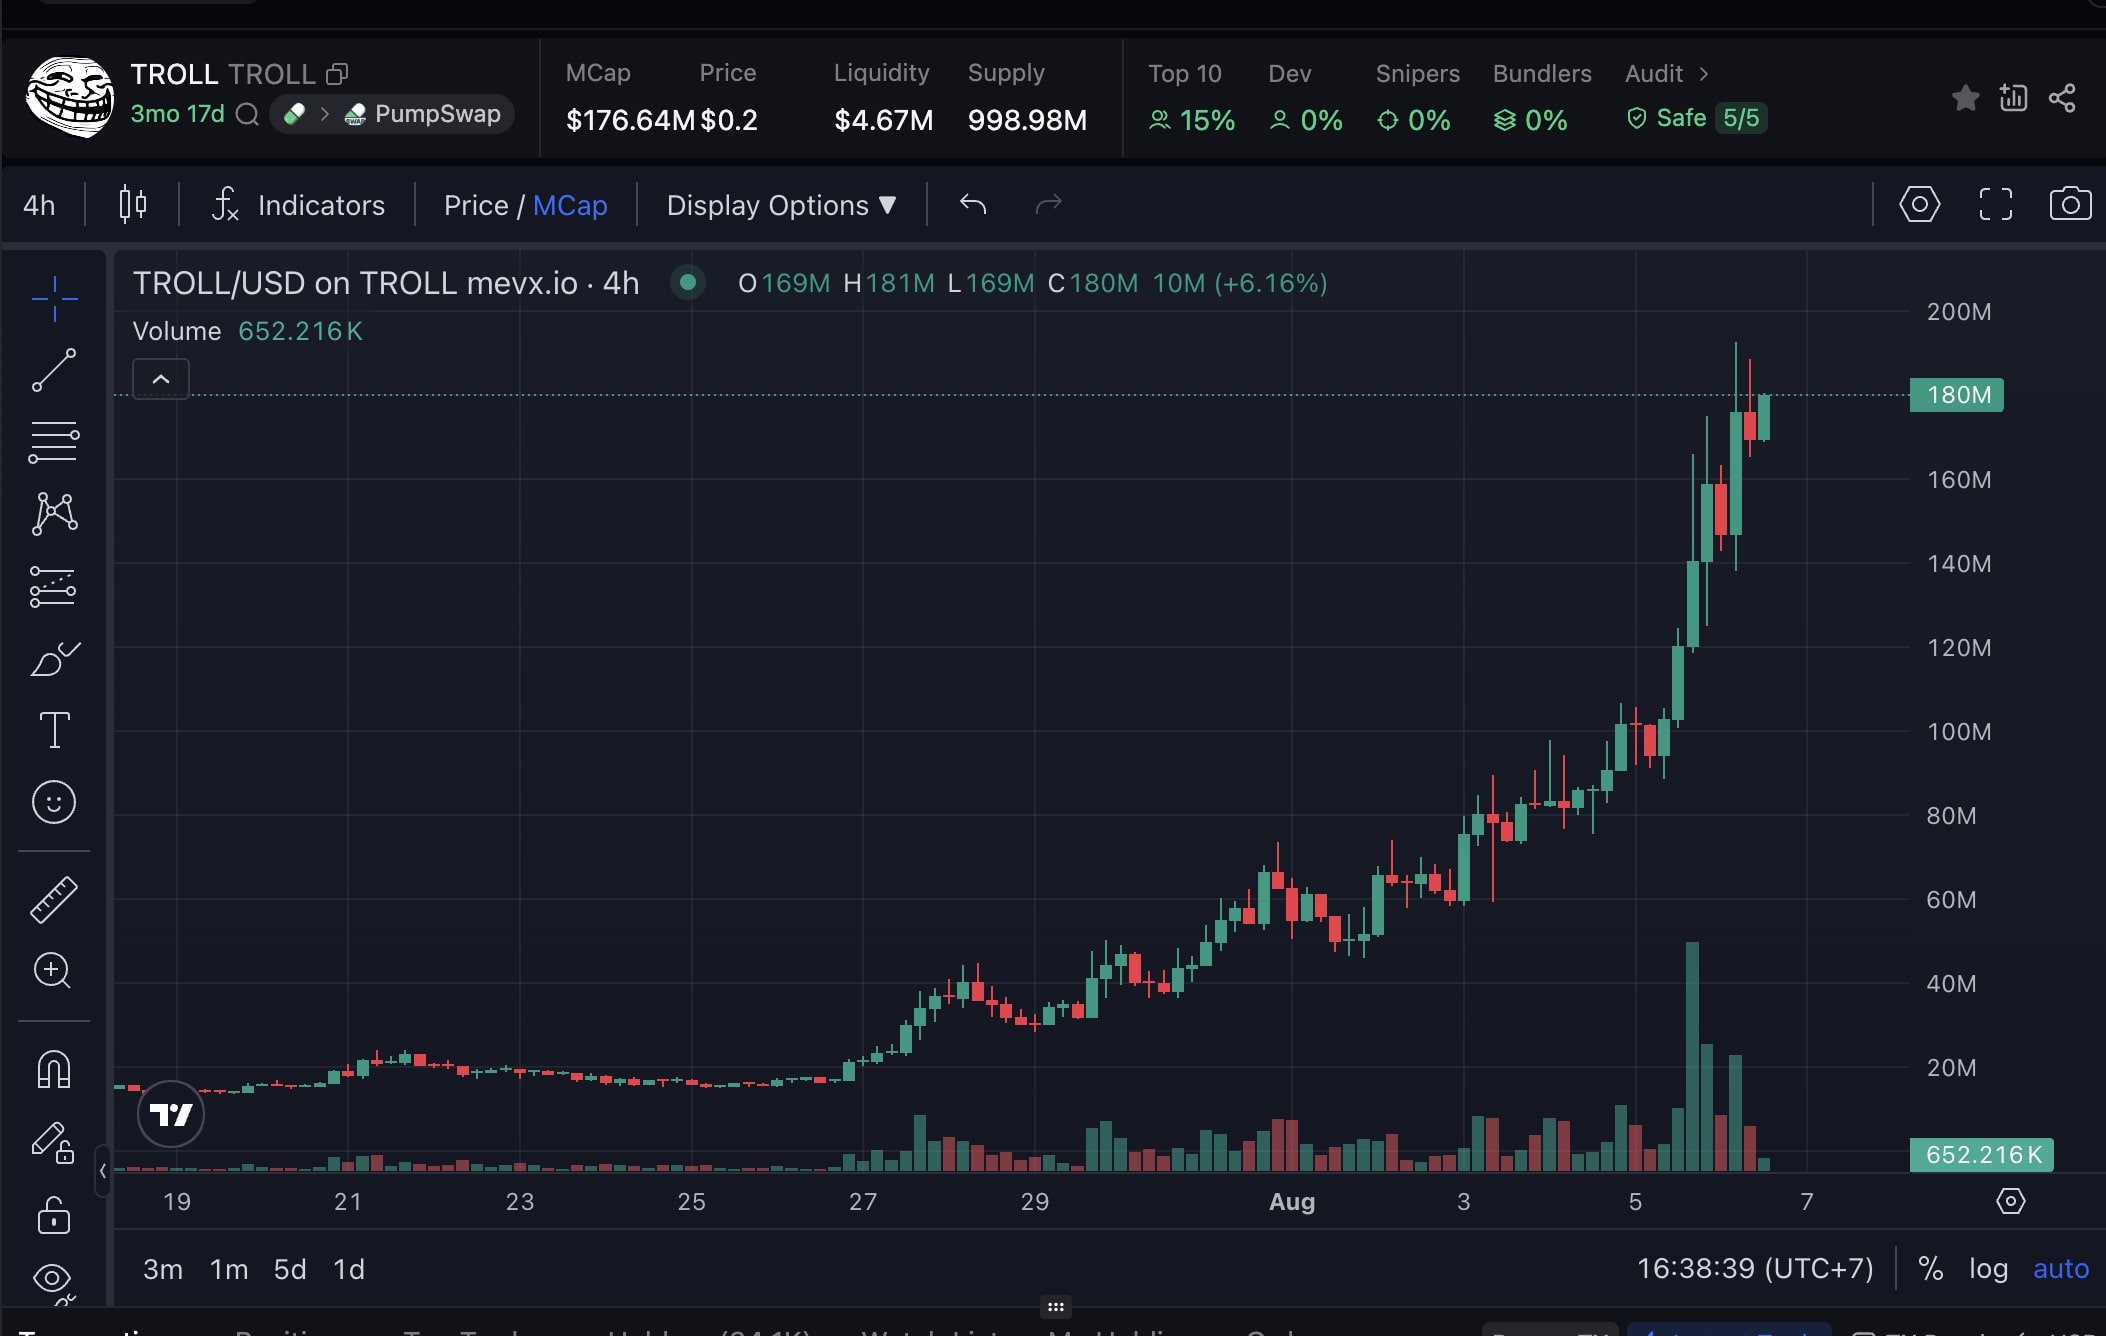Select the text annotation tool
Screen dimensions: 2106x1336
point(54,730)
